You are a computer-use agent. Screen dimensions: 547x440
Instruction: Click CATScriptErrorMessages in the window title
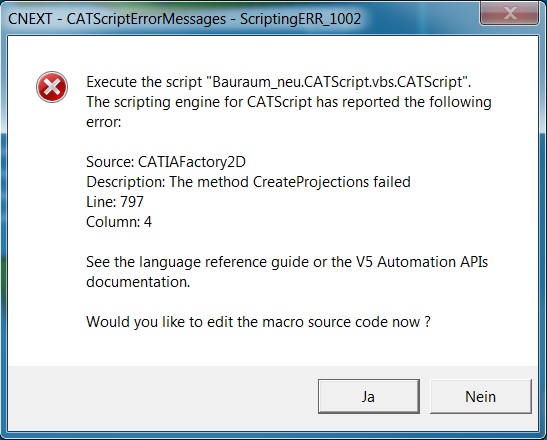pyautogui.click(x=146, y=19)
